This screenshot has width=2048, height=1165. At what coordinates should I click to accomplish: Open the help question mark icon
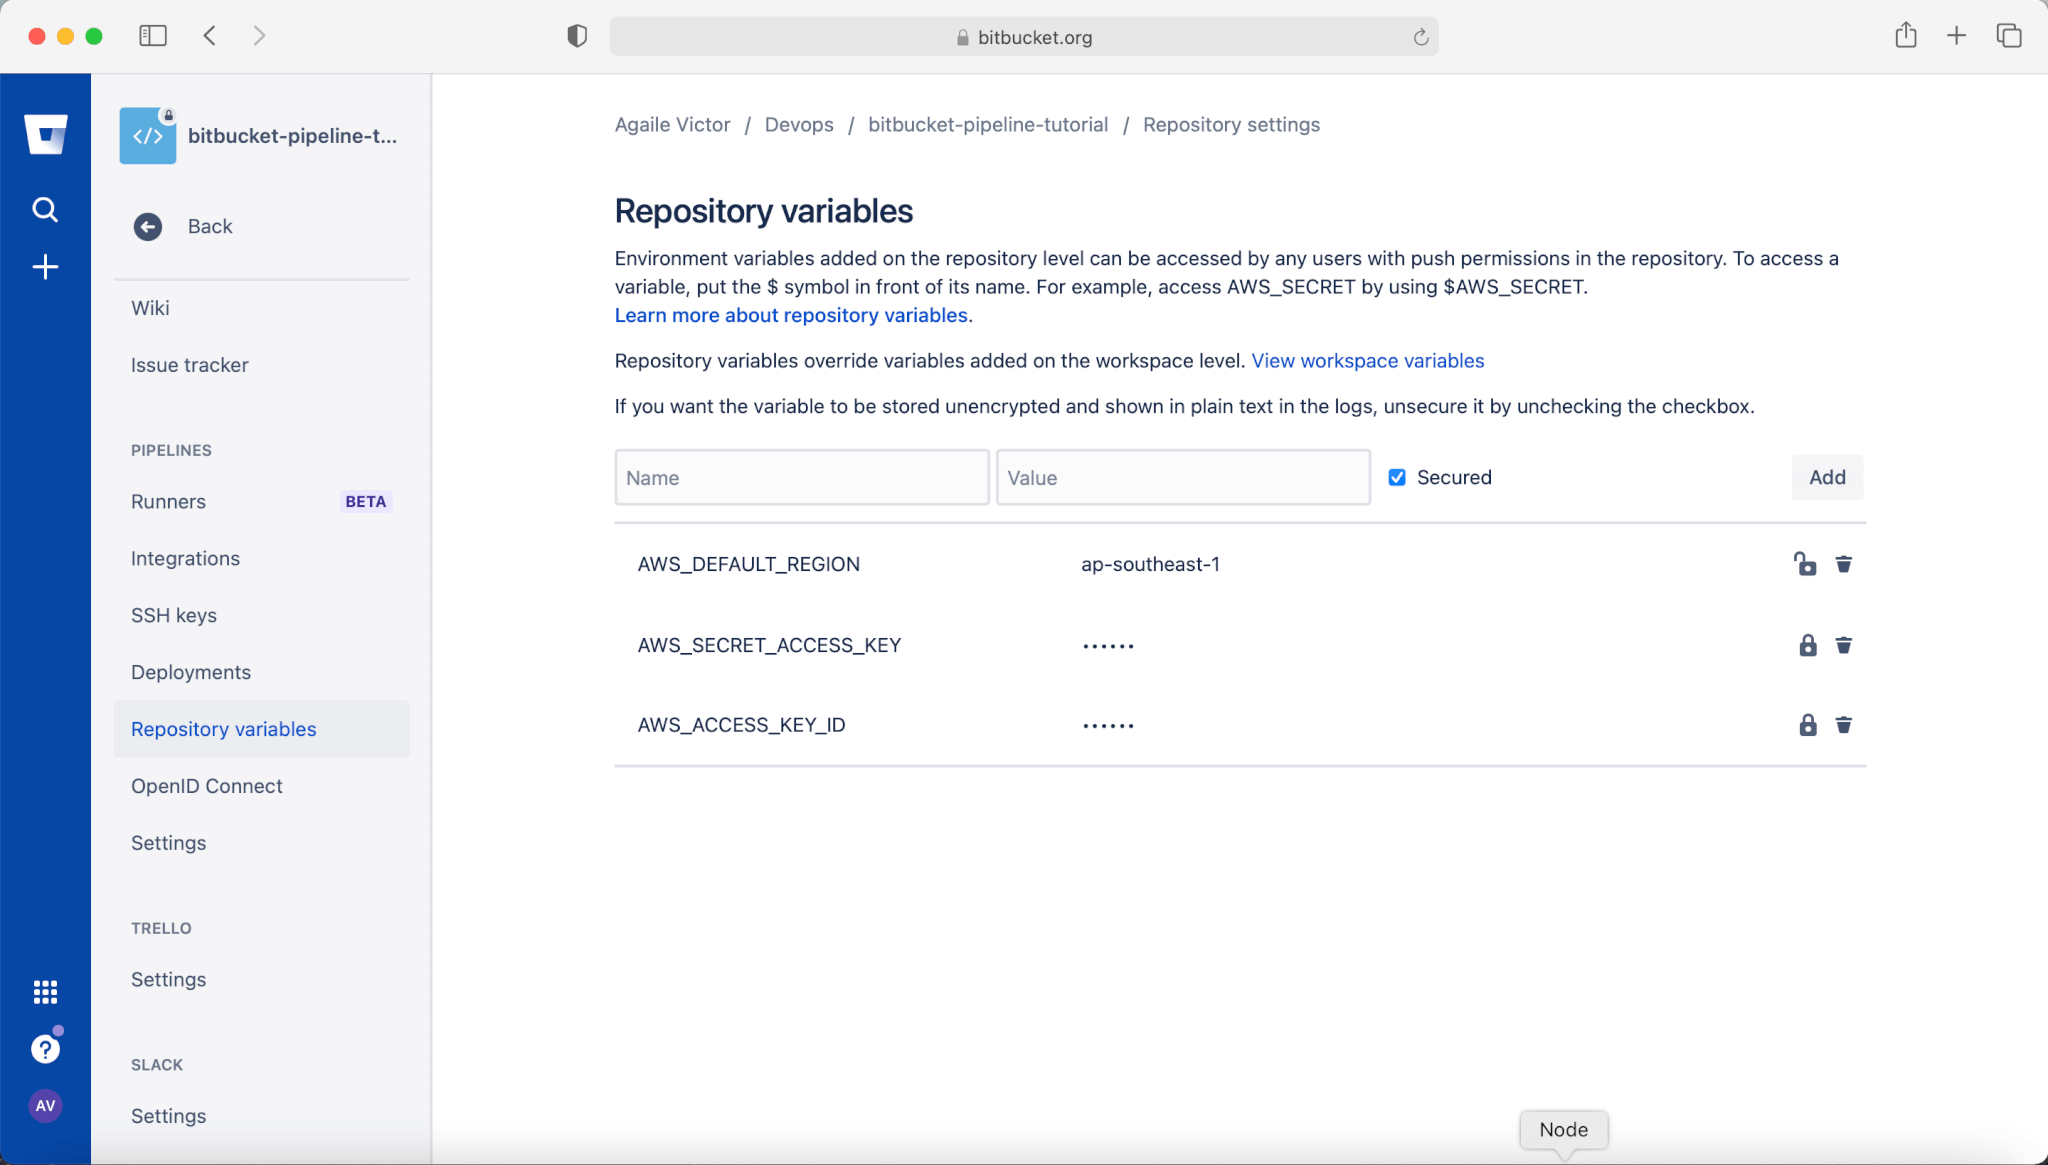[x=45, y=1049]
